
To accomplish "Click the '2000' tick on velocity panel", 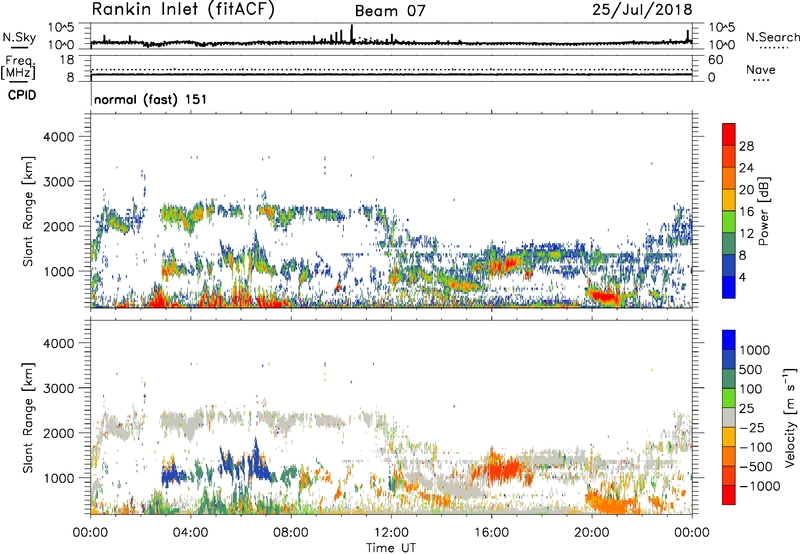I will (59, 433).
